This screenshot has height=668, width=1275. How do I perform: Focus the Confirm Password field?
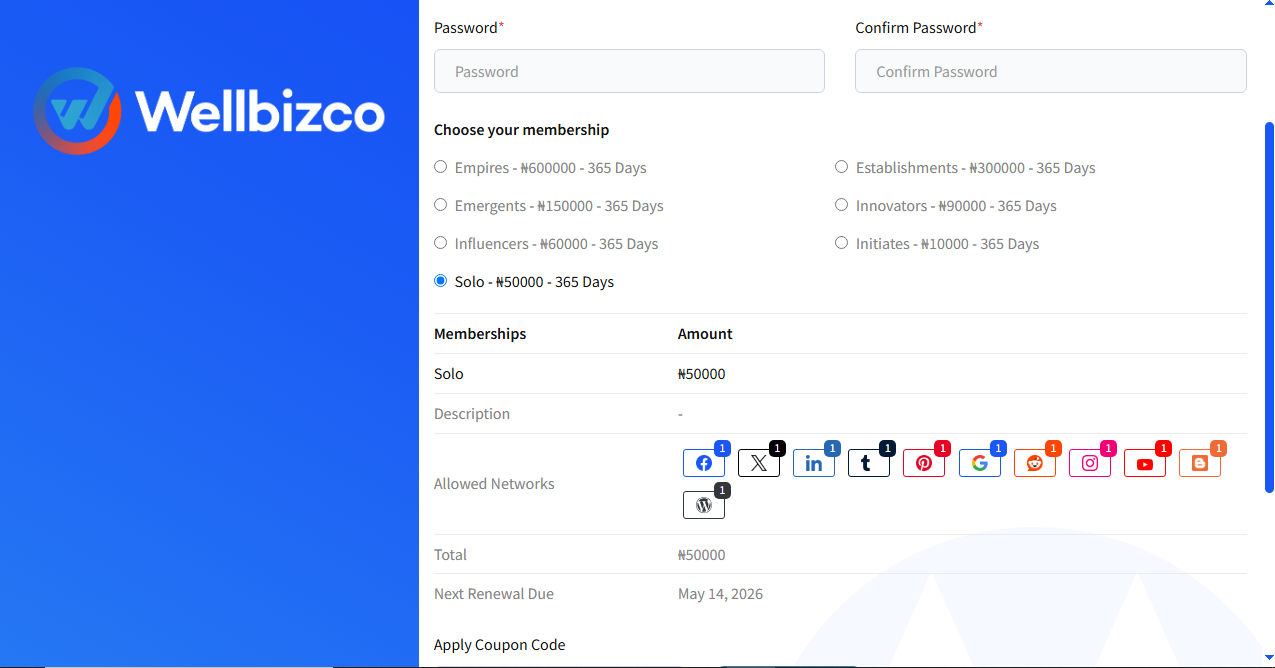pyautogui.click(x=1051, y=71)
